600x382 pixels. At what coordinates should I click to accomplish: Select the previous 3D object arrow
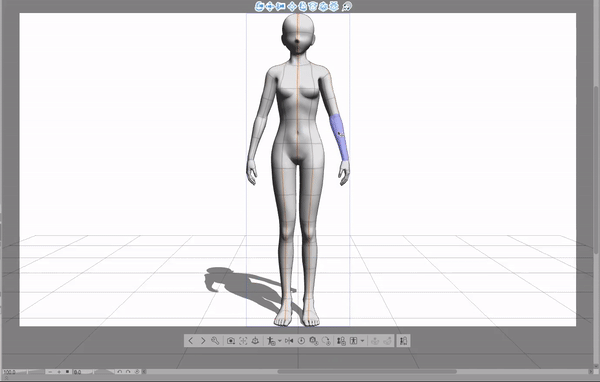191,341
